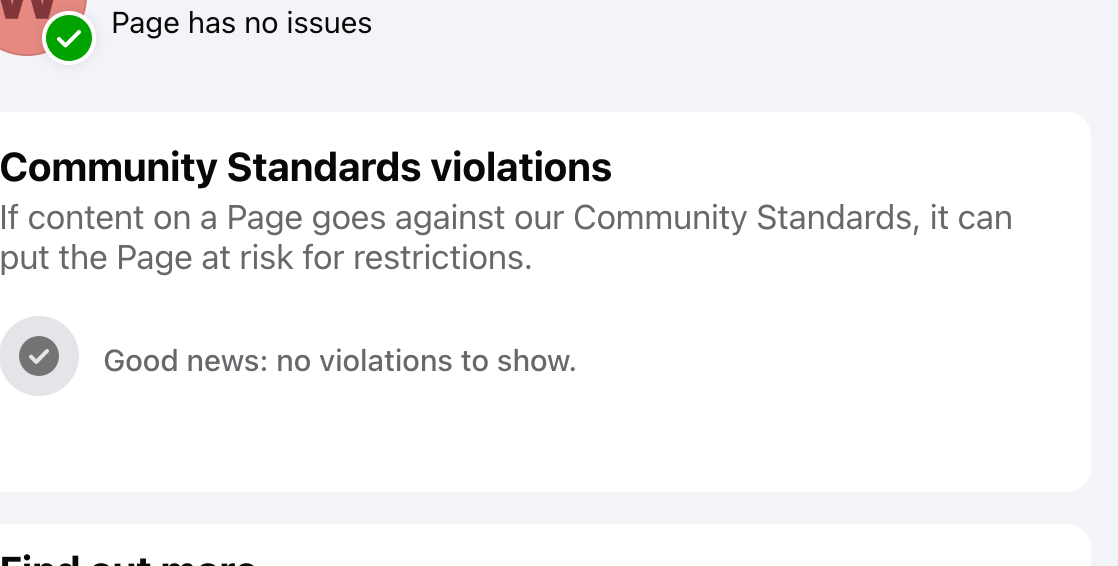
Task: Click blank area below the no violations message
Action: tap(400, 440)
